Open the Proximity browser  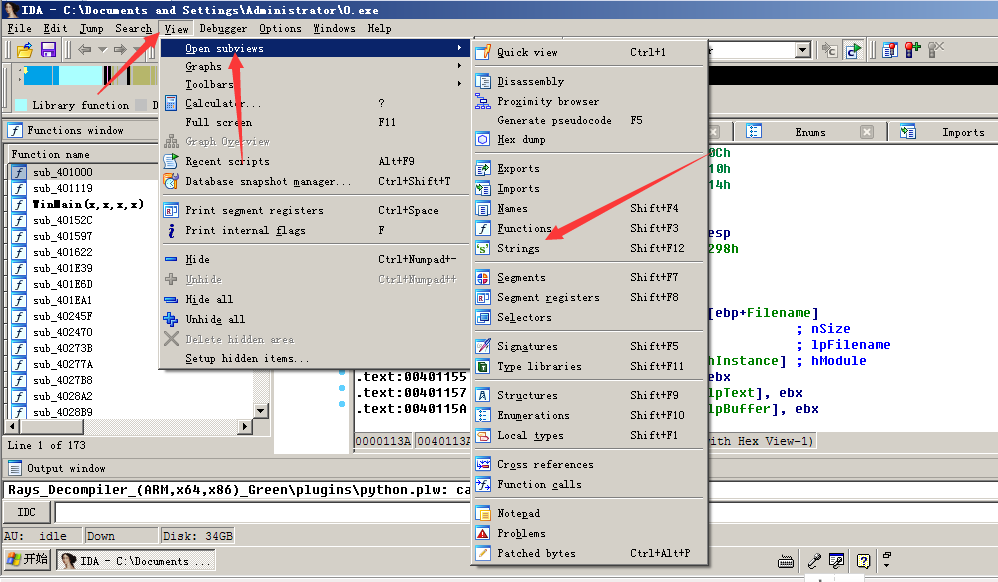589,101
